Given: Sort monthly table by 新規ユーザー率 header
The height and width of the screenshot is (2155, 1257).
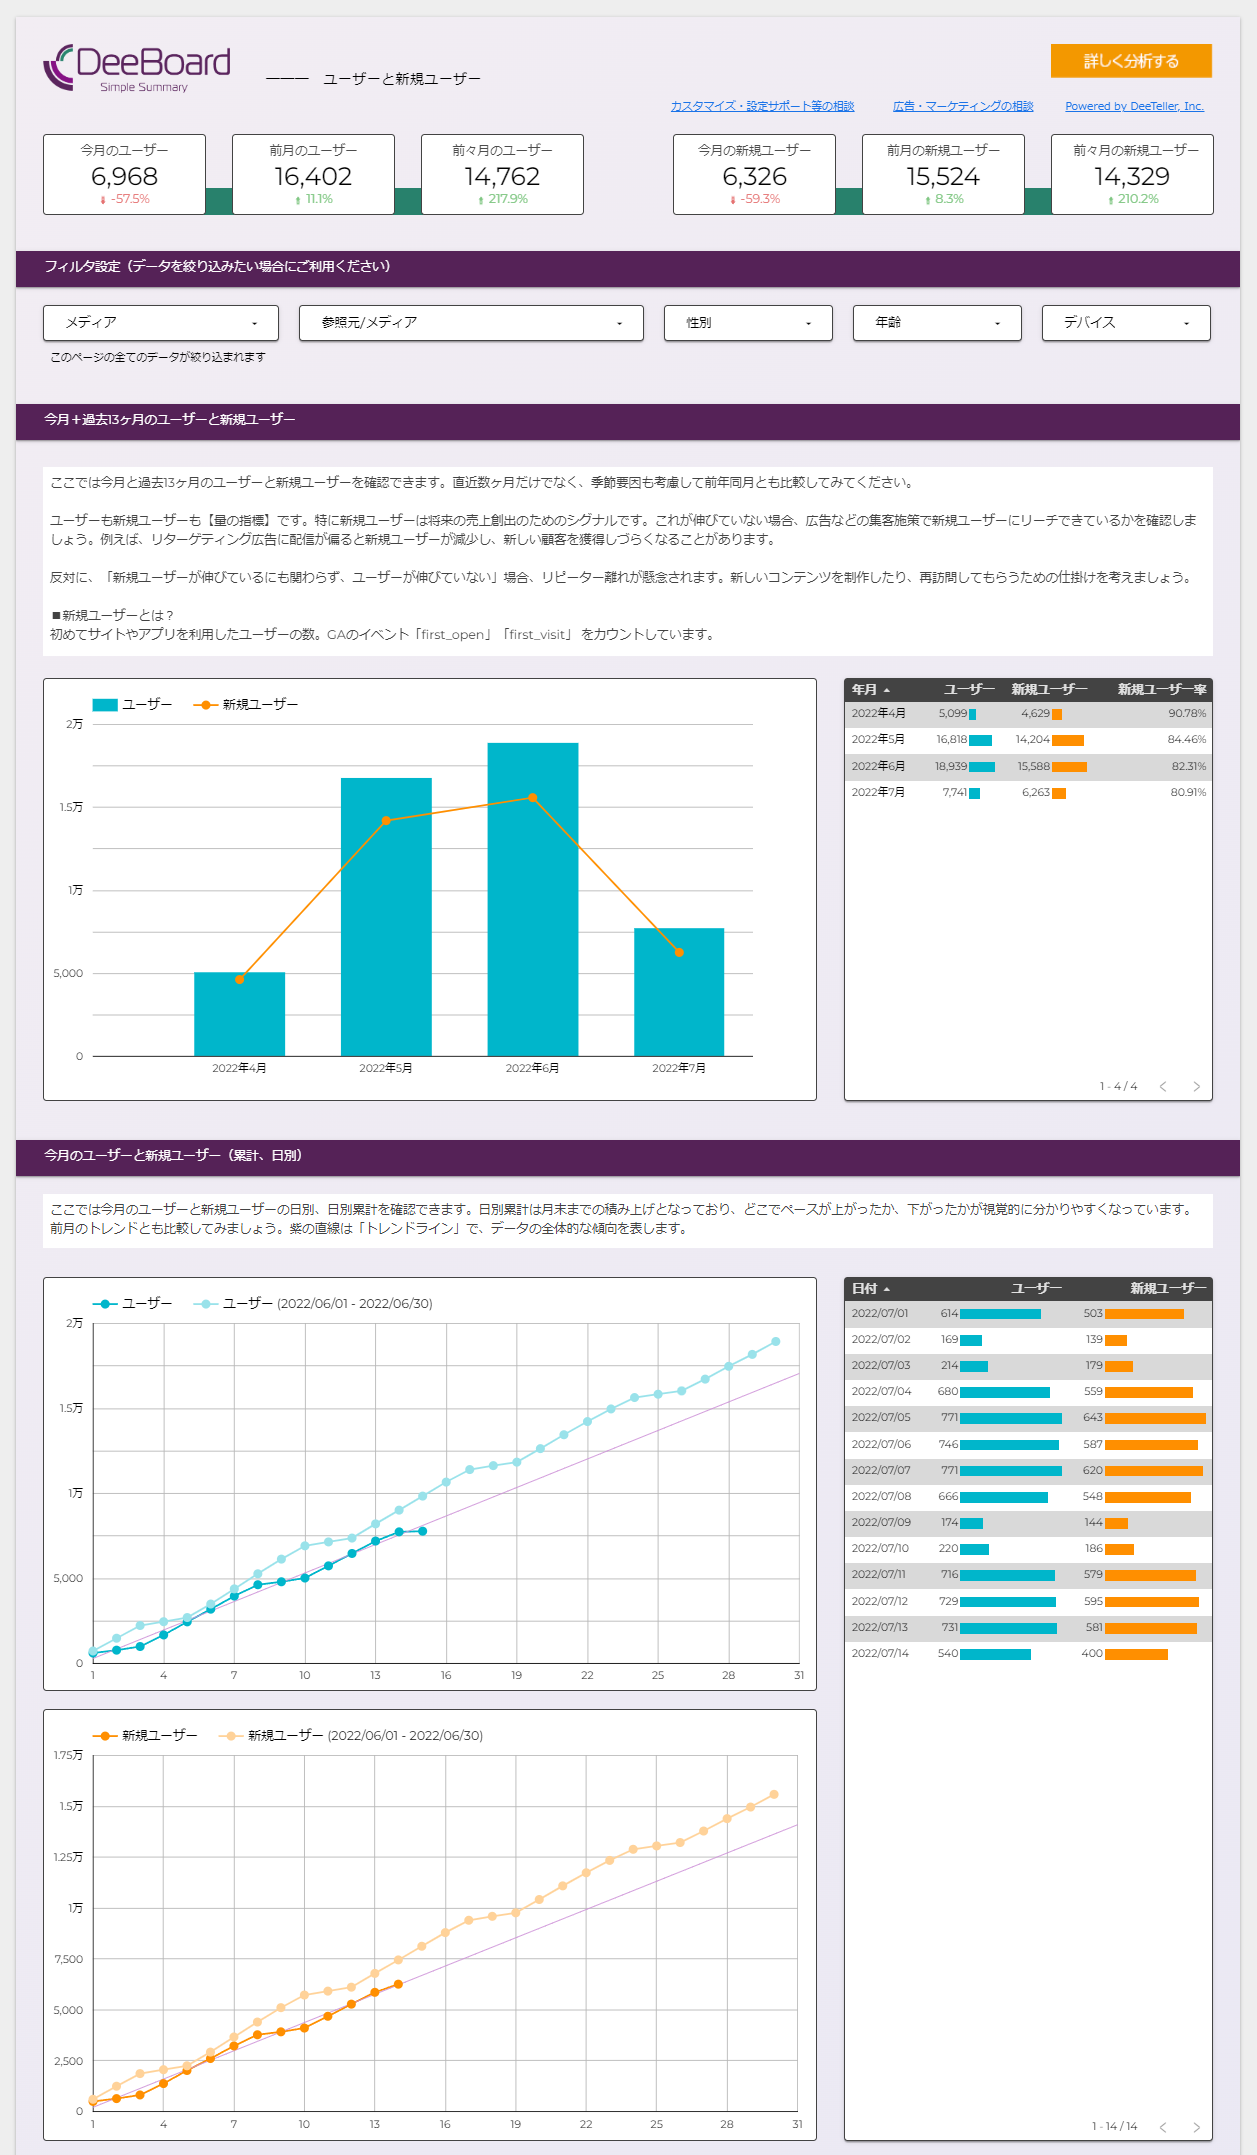Looking at the screenshot, I should coord(1161,690).
